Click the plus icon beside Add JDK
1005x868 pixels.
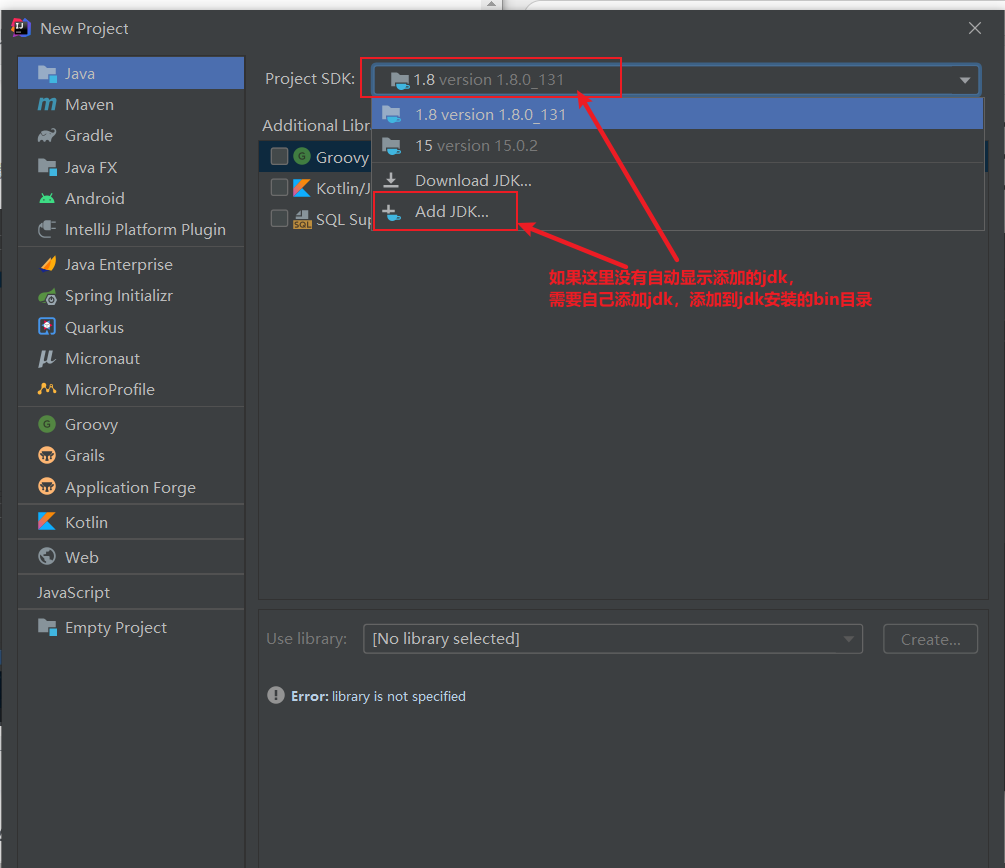pos(391,212)
